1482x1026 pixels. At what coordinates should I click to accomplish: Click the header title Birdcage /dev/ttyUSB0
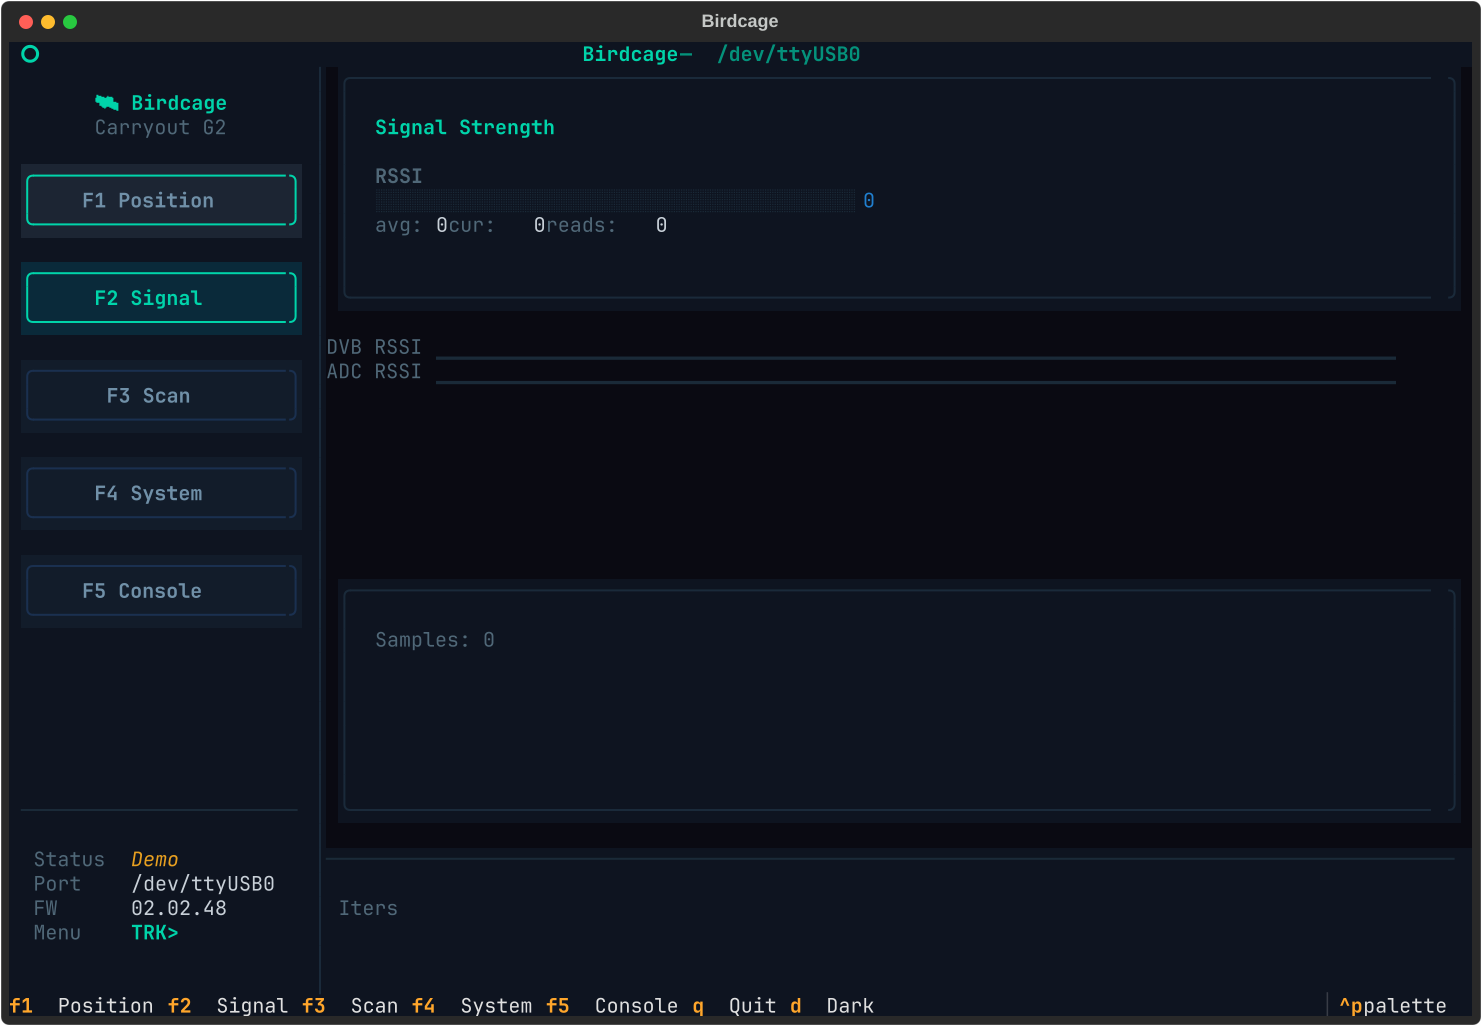[x=721, y=55]
